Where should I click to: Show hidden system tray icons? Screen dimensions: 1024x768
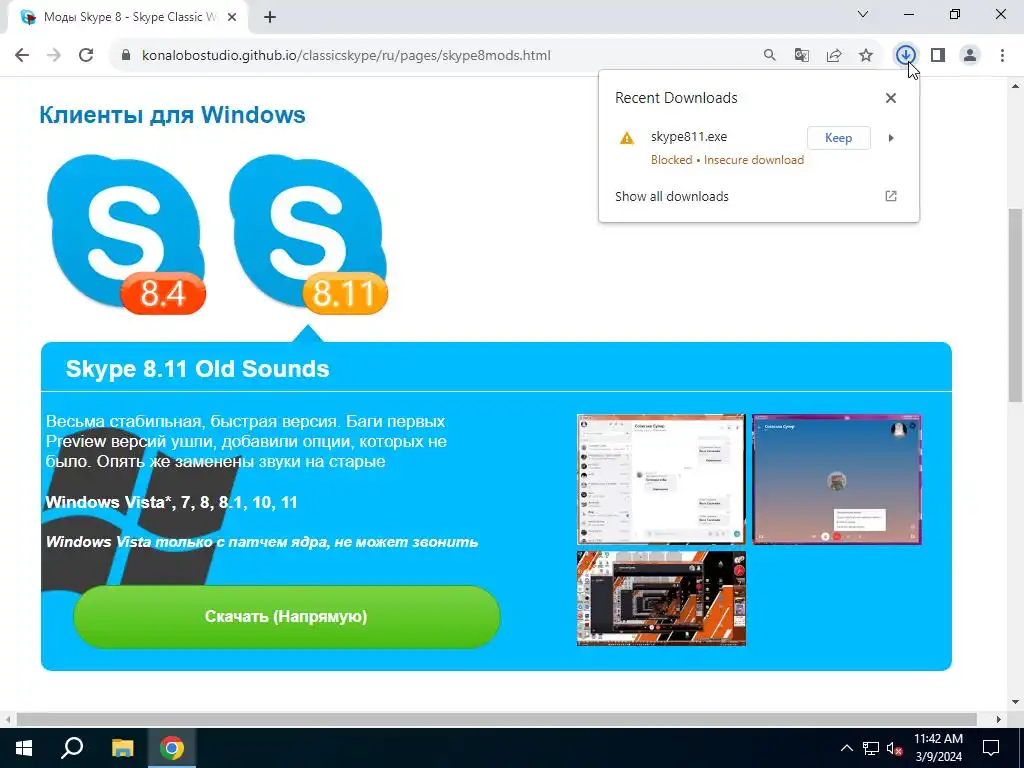(x=846, y=748)
